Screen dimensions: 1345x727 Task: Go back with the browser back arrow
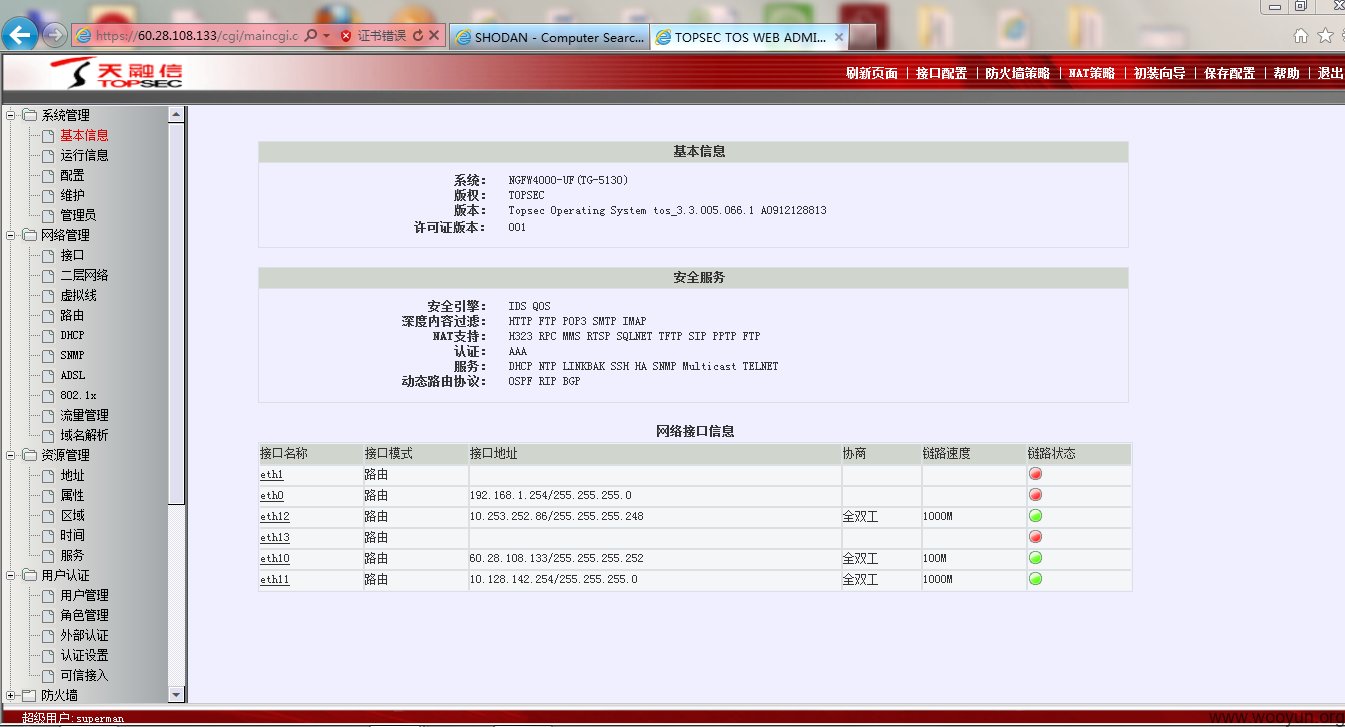22,35
